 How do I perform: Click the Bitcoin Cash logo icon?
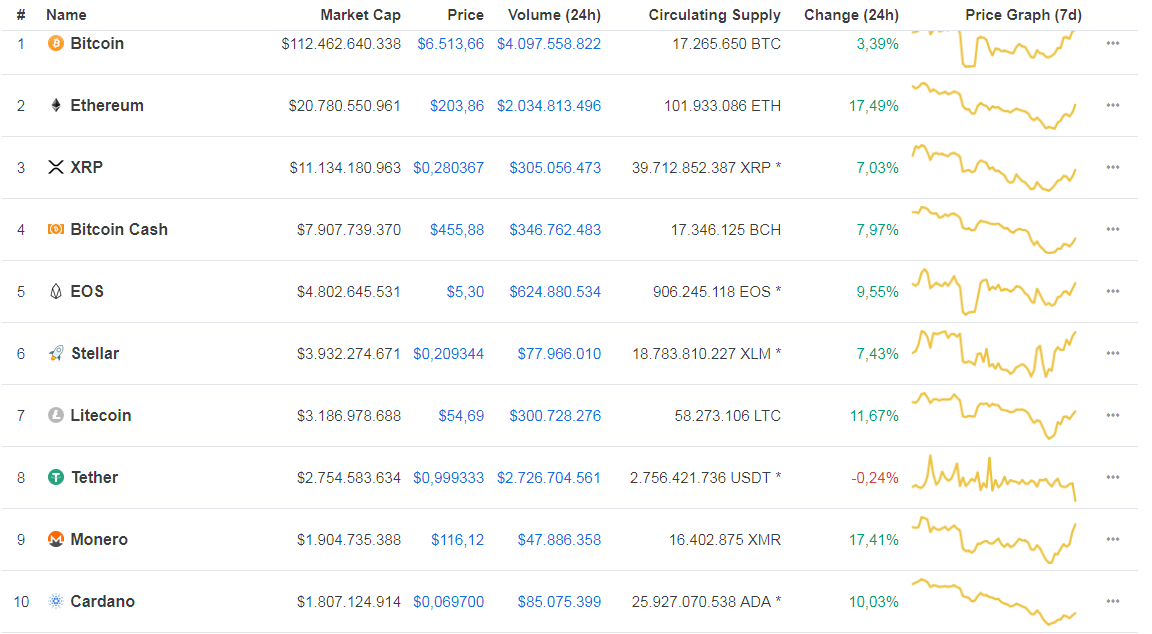click(56, 230)
